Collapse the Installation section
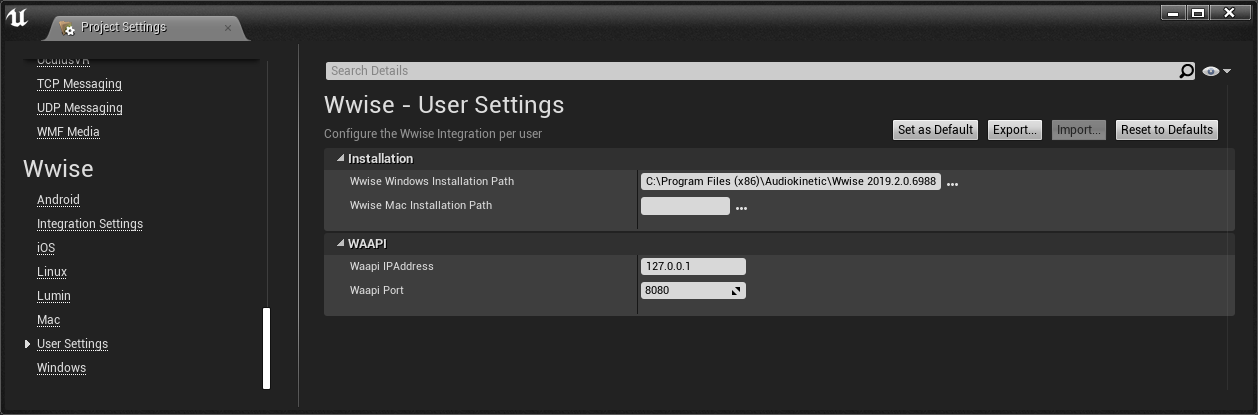The image size is (1258, 415). pyautogui.click(x=340, y=158)
